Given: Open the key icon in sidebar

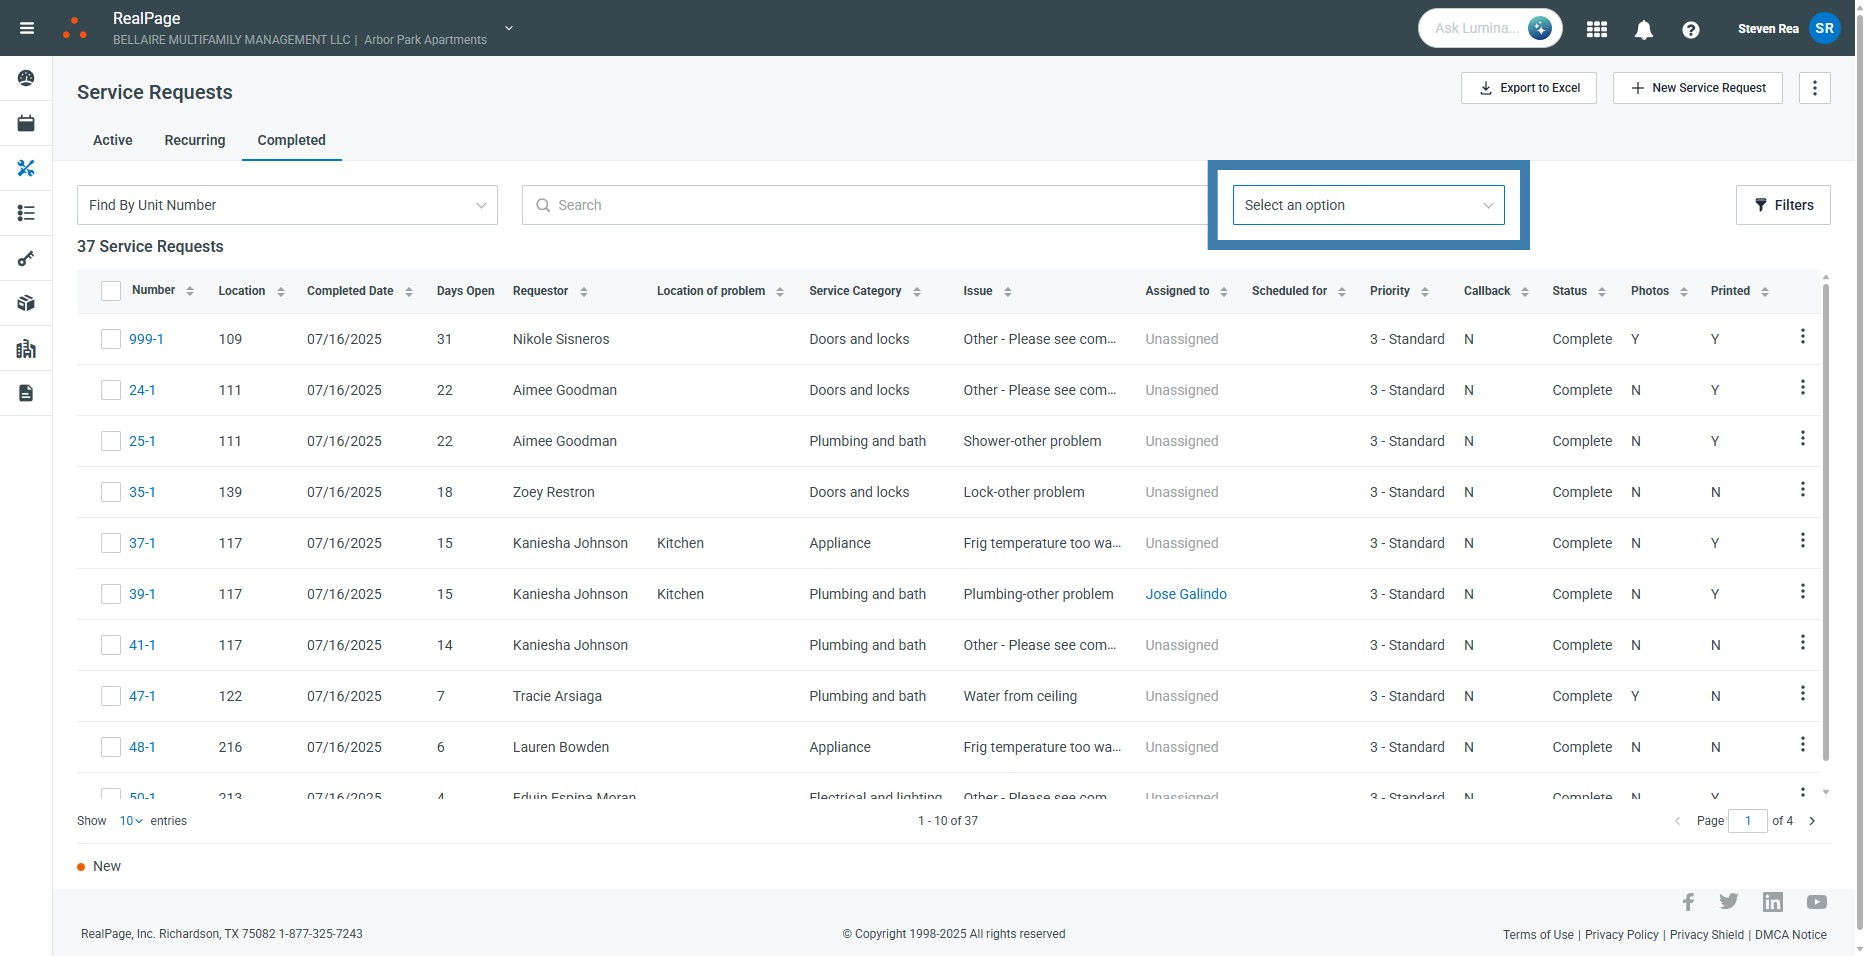Looking at the screenshot, I should (x=26, y=259).
